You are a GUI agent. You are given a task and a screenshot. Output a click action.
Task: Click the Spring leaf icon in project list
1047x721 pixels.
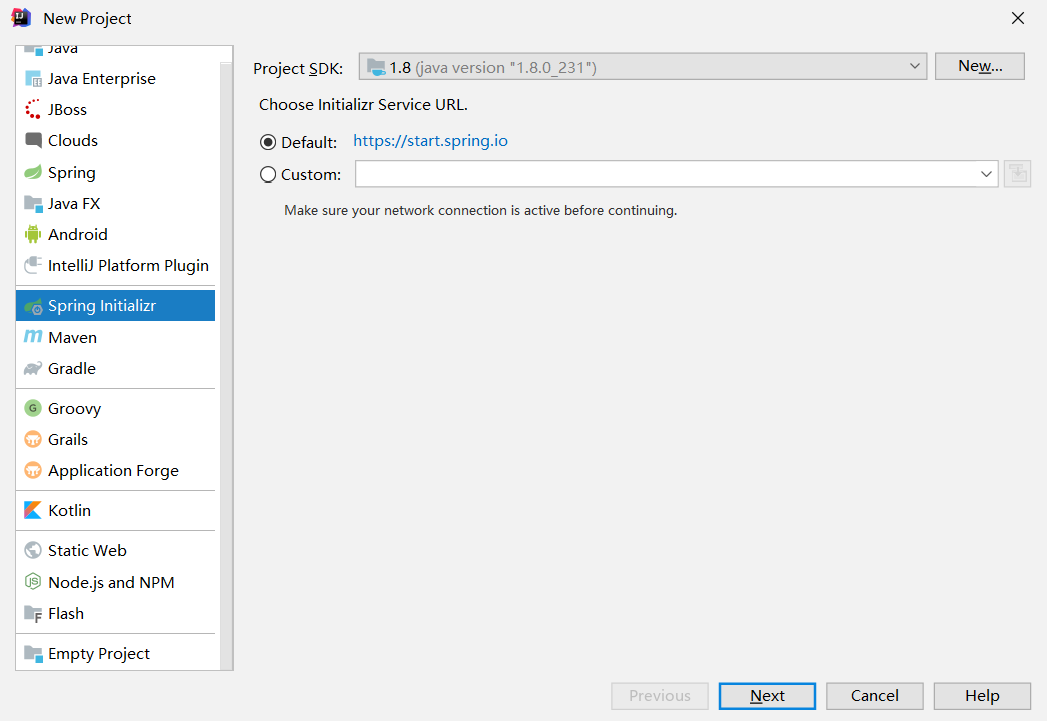(33, 172)
